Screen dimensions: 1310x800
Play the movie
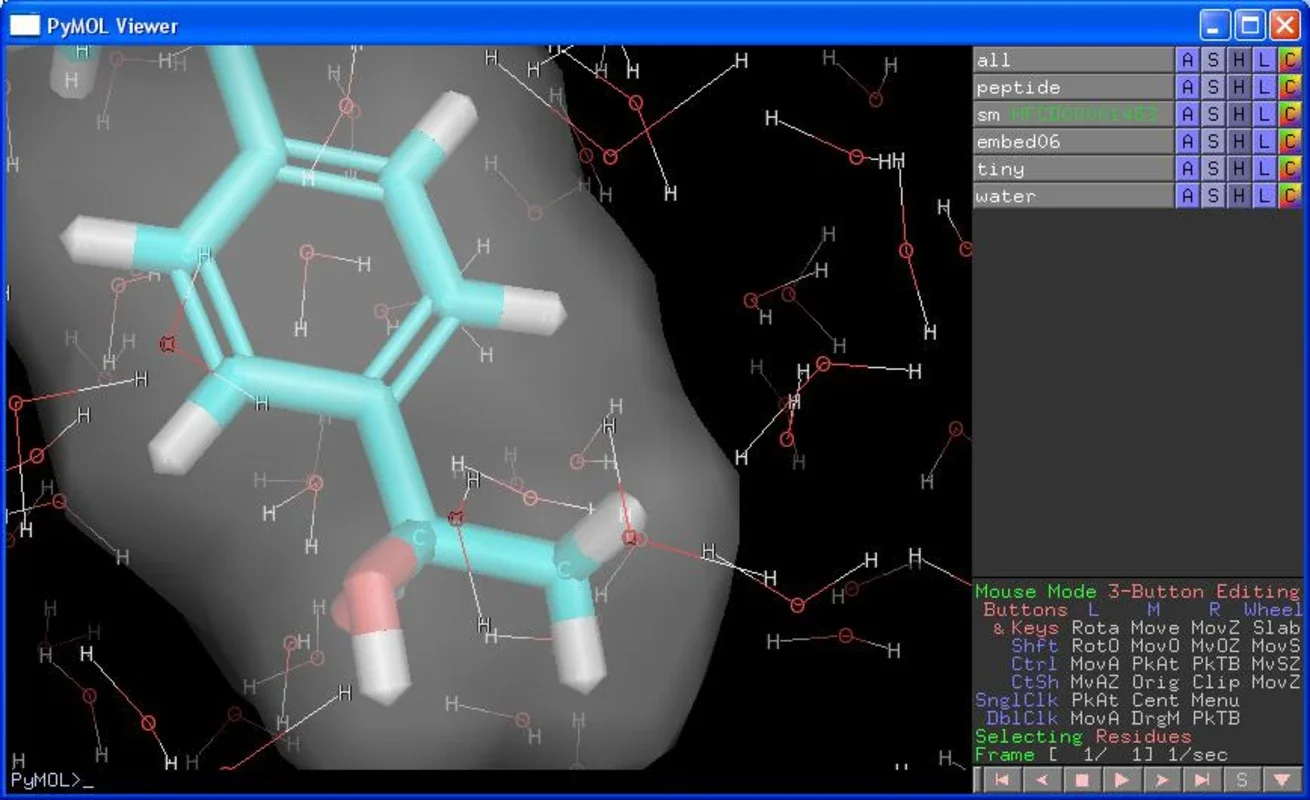click(x=1123, y=780)
